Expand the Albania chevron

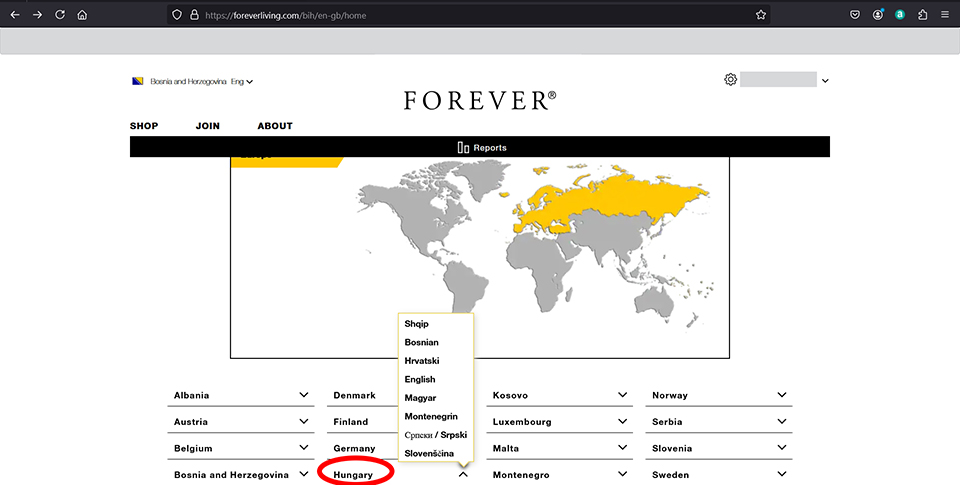click(304, 395)
